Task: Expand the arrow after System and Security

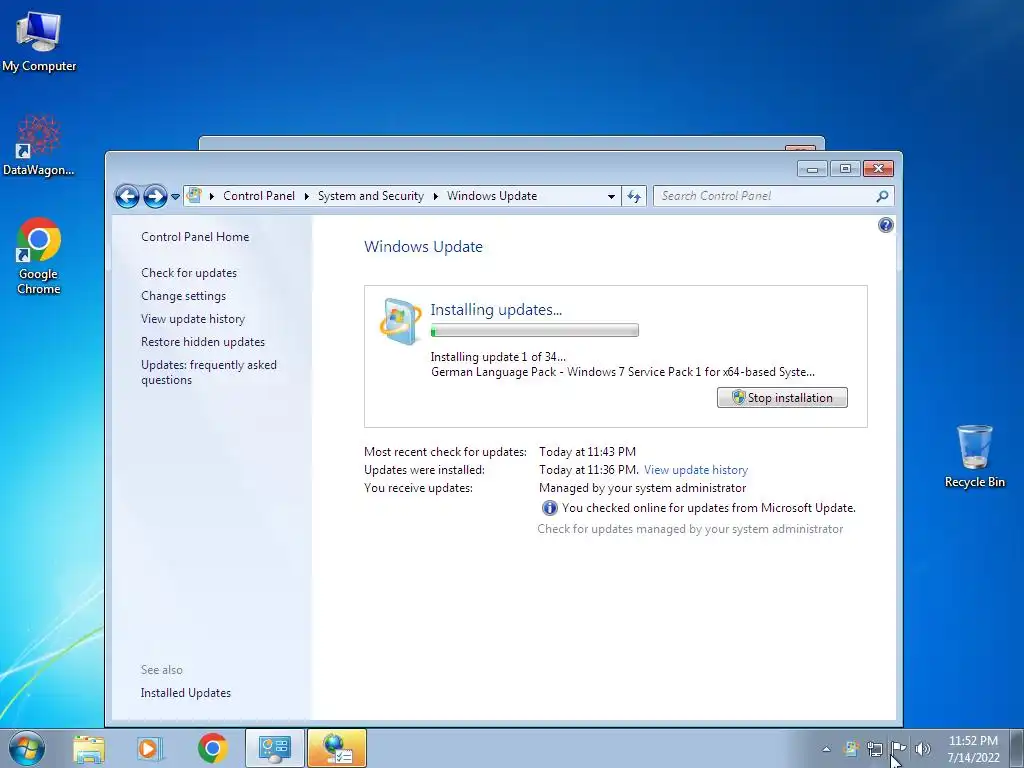Action: click(436, 196)
